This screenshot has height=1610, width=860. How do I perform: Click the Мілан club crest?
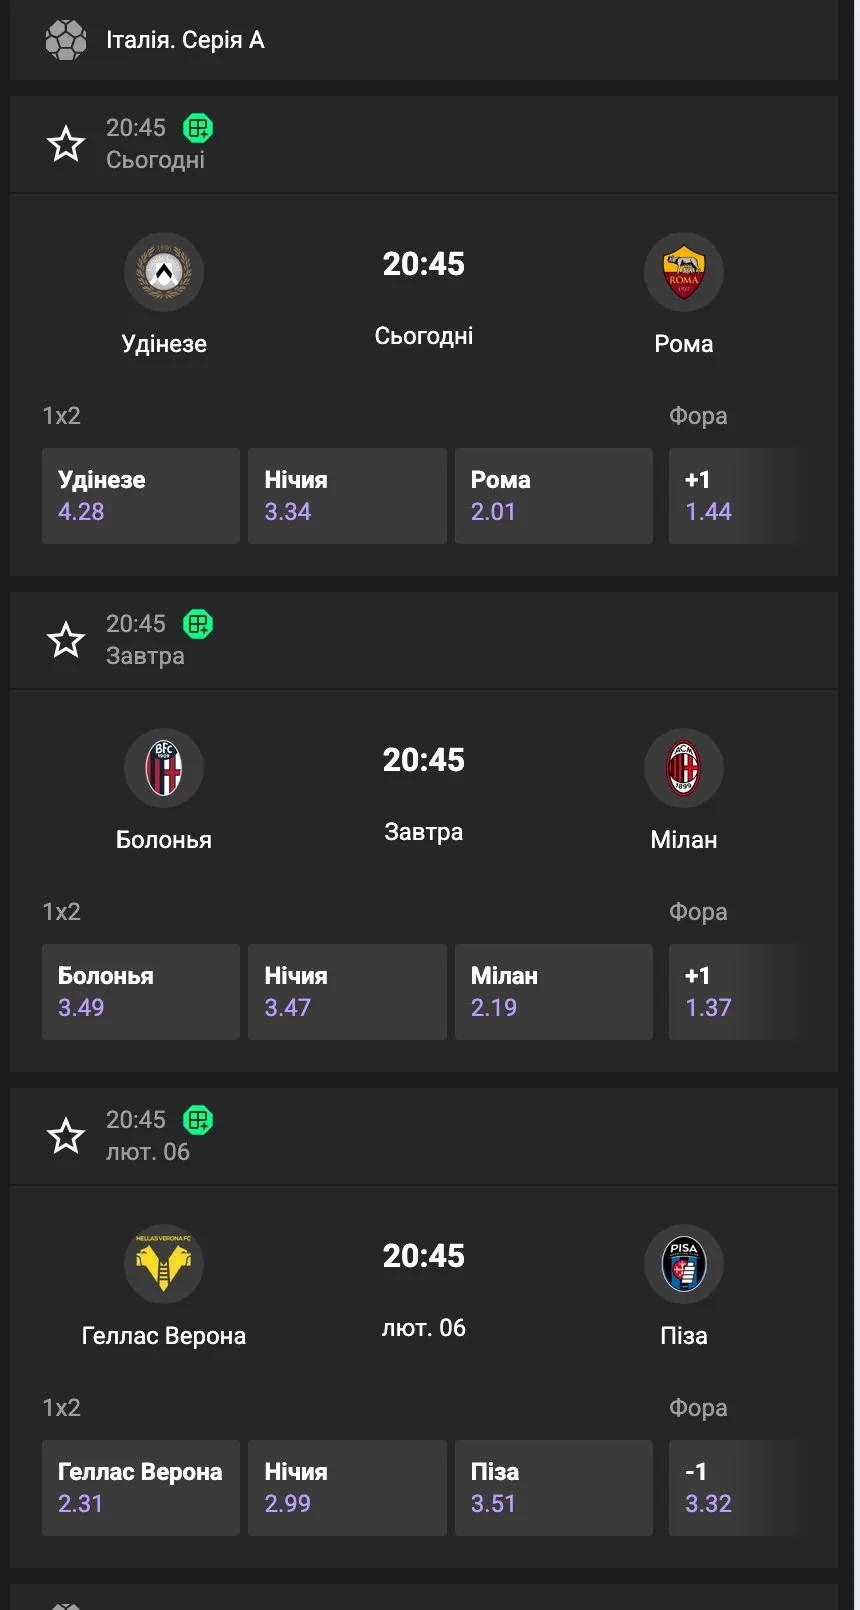click(x=684, y=768)
